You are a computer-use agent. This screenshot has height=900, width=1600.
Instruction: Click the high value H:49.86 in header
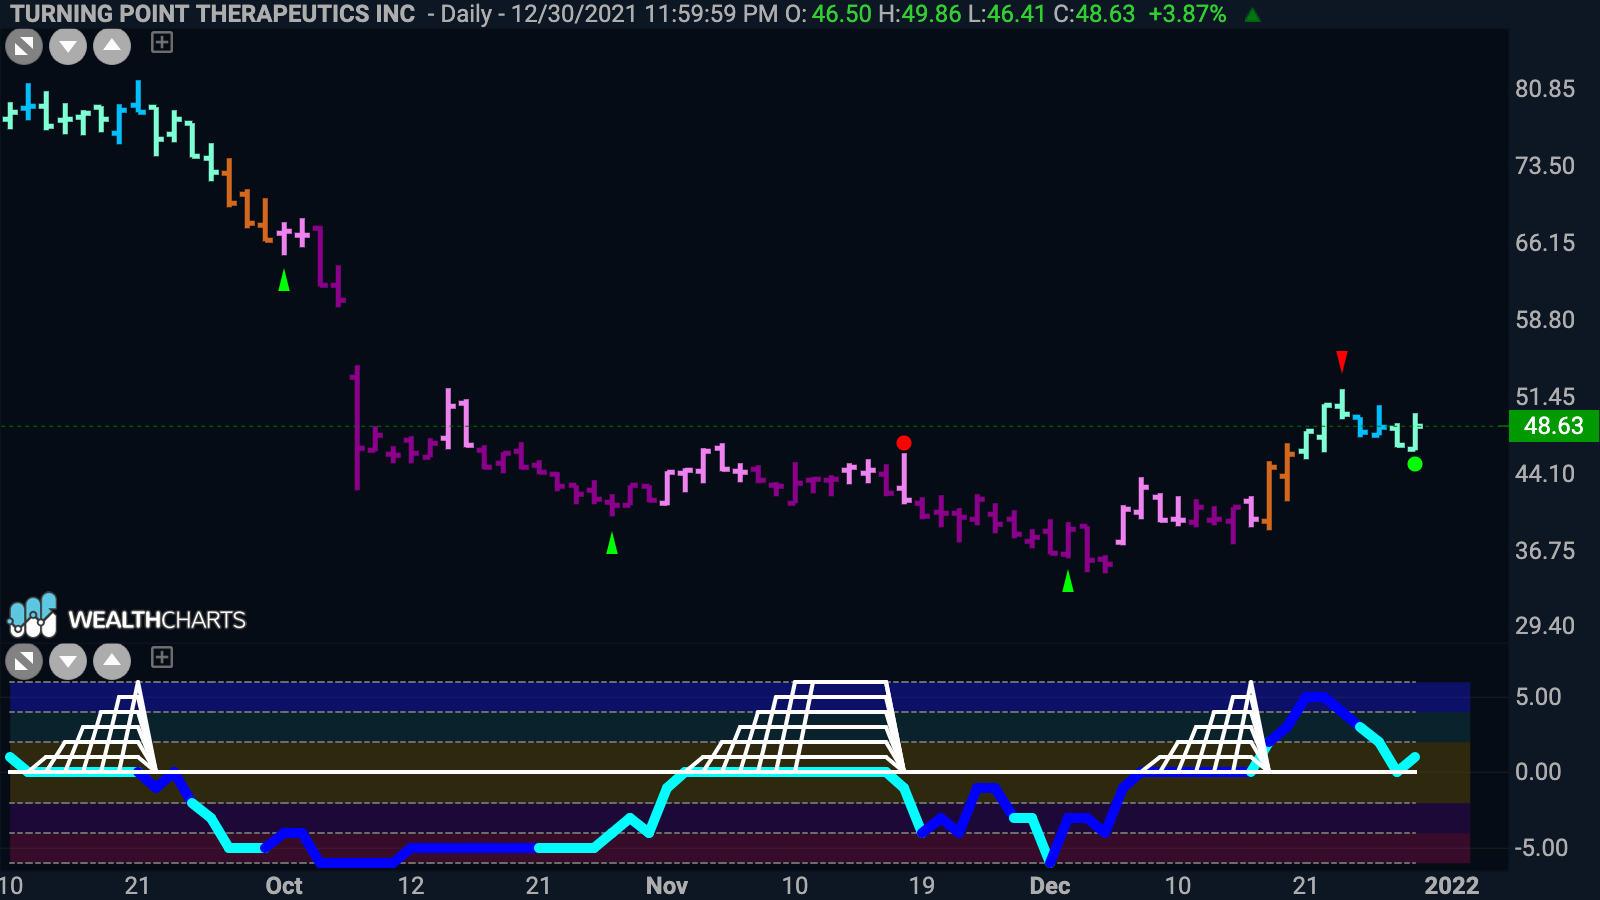(x=919, y=14)
